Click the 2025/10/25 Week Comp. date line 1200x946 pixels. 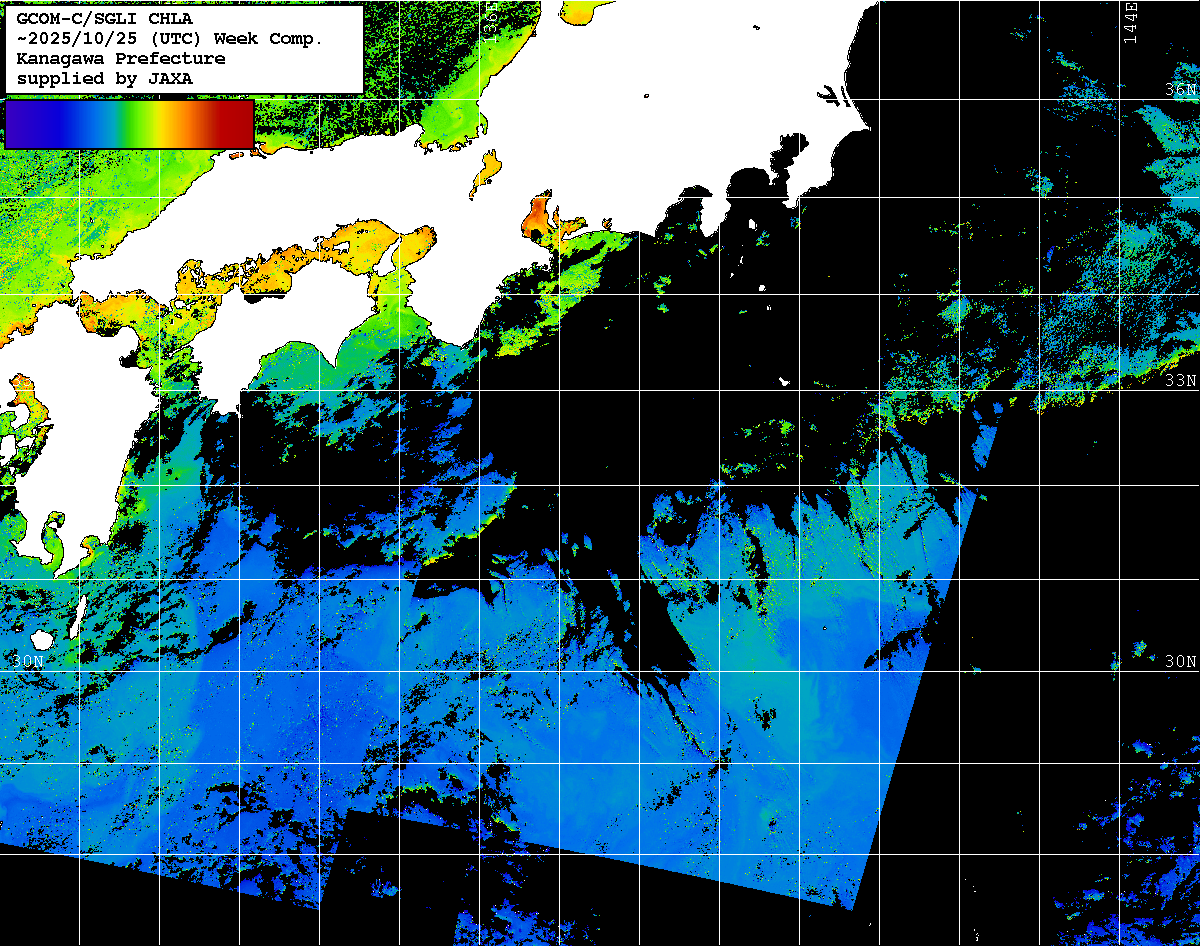click(x=170, y=38)
